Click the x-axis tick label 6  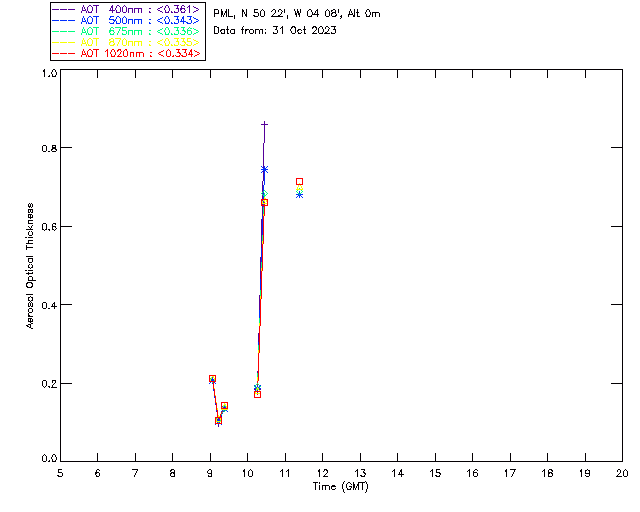(98, 473)
